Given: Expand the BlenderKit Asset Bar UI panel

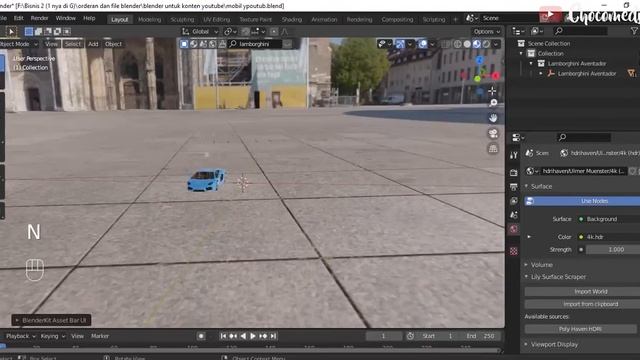Looking at the screenshot, I should tap(51, 320).
